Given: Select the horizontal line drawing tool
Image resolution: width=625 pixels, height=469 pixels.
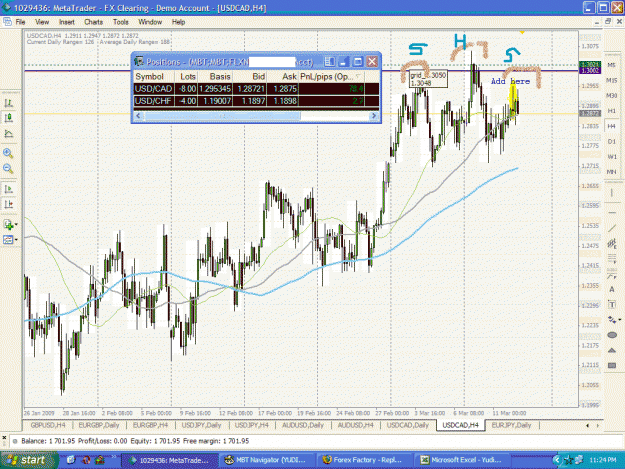Looking at the screenshot, I should tap(612, 213).
